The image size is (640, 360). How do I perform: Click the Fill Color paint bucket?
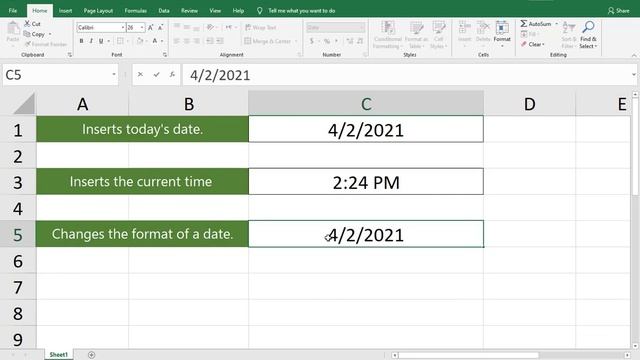pos(140,41)
